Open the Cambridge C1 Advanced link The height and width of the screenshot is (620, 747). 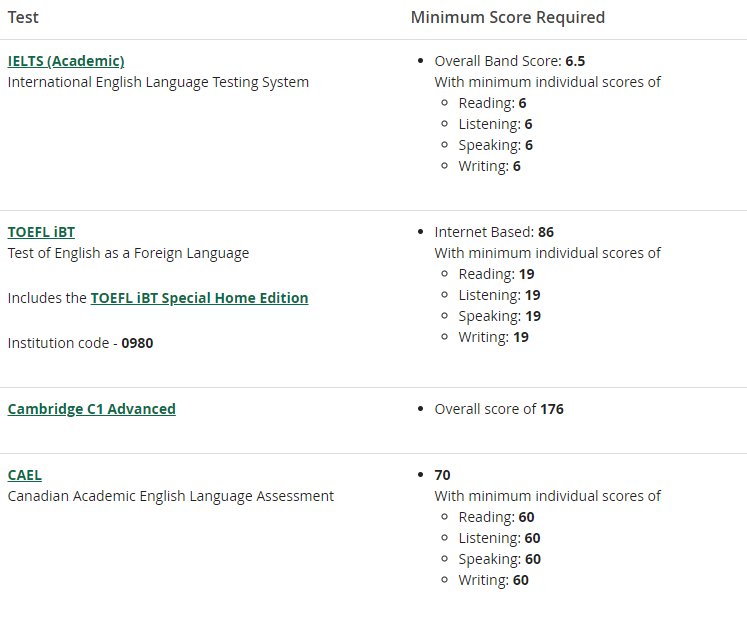91,409
